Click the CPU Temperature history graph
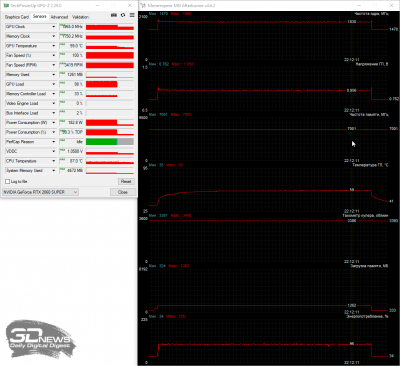400x366 pixels. 110,161
